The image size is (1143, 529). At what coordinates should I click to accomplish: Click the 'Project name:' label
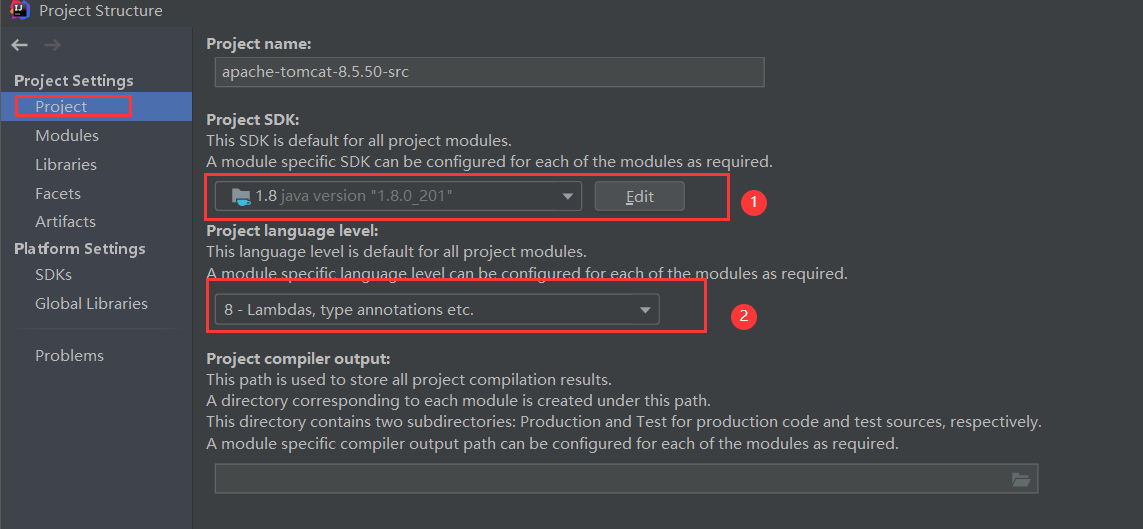coord(259,44)
